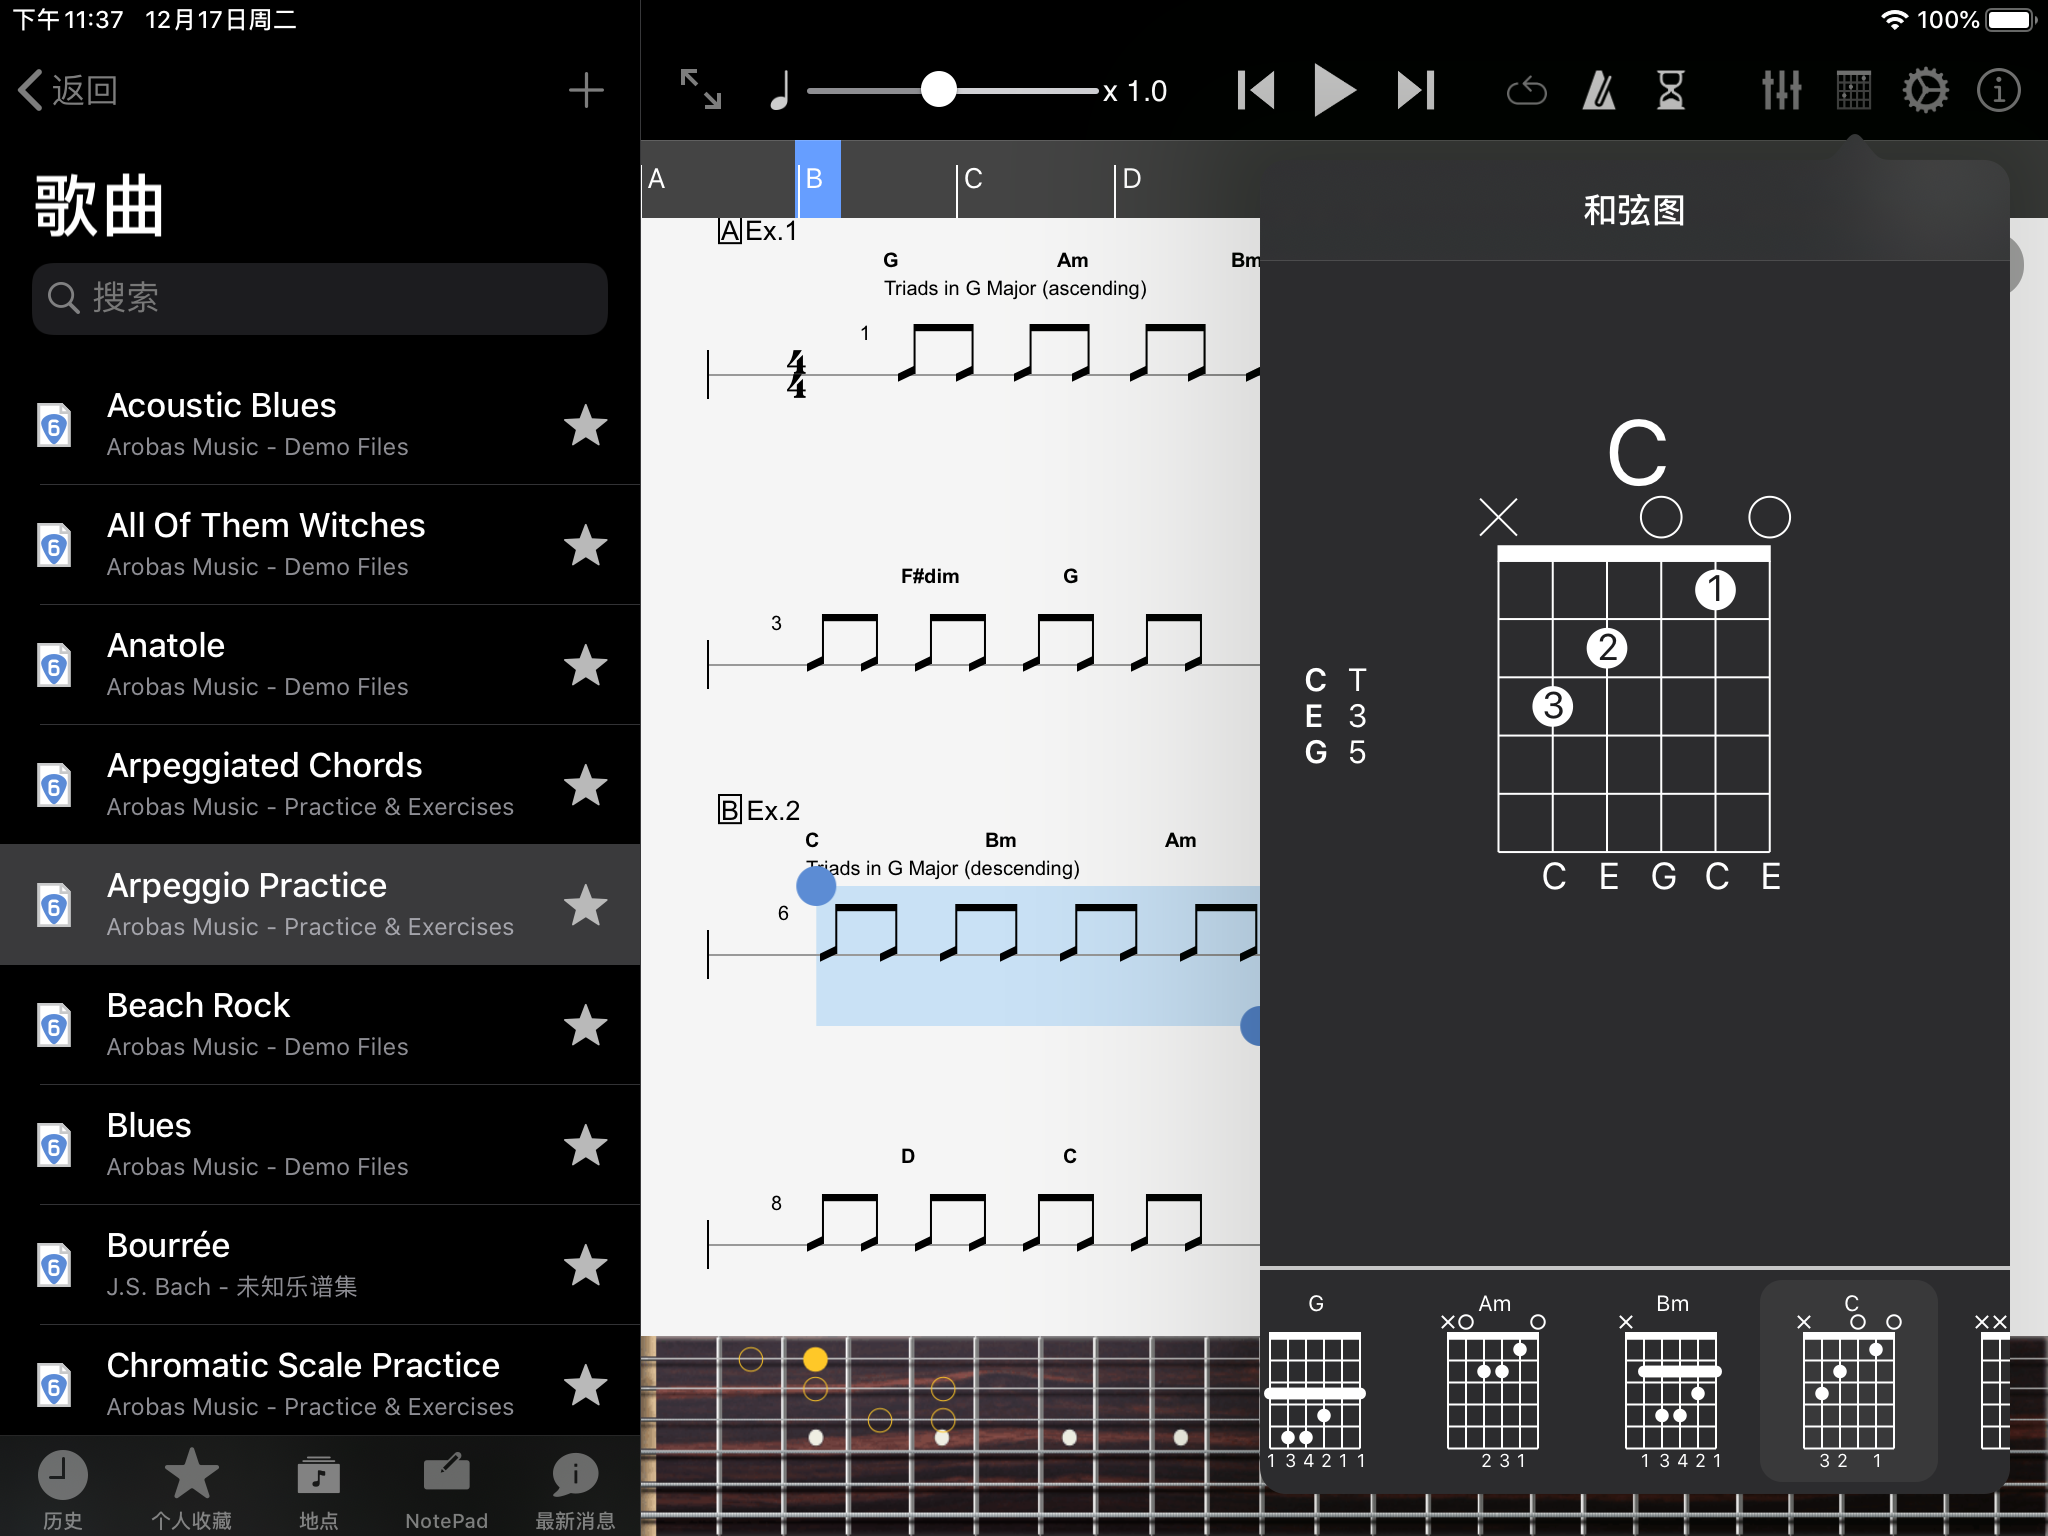Favorite the Beach Rock song star
The image size is (2048, 1536).
click(x=585, y=1025)
